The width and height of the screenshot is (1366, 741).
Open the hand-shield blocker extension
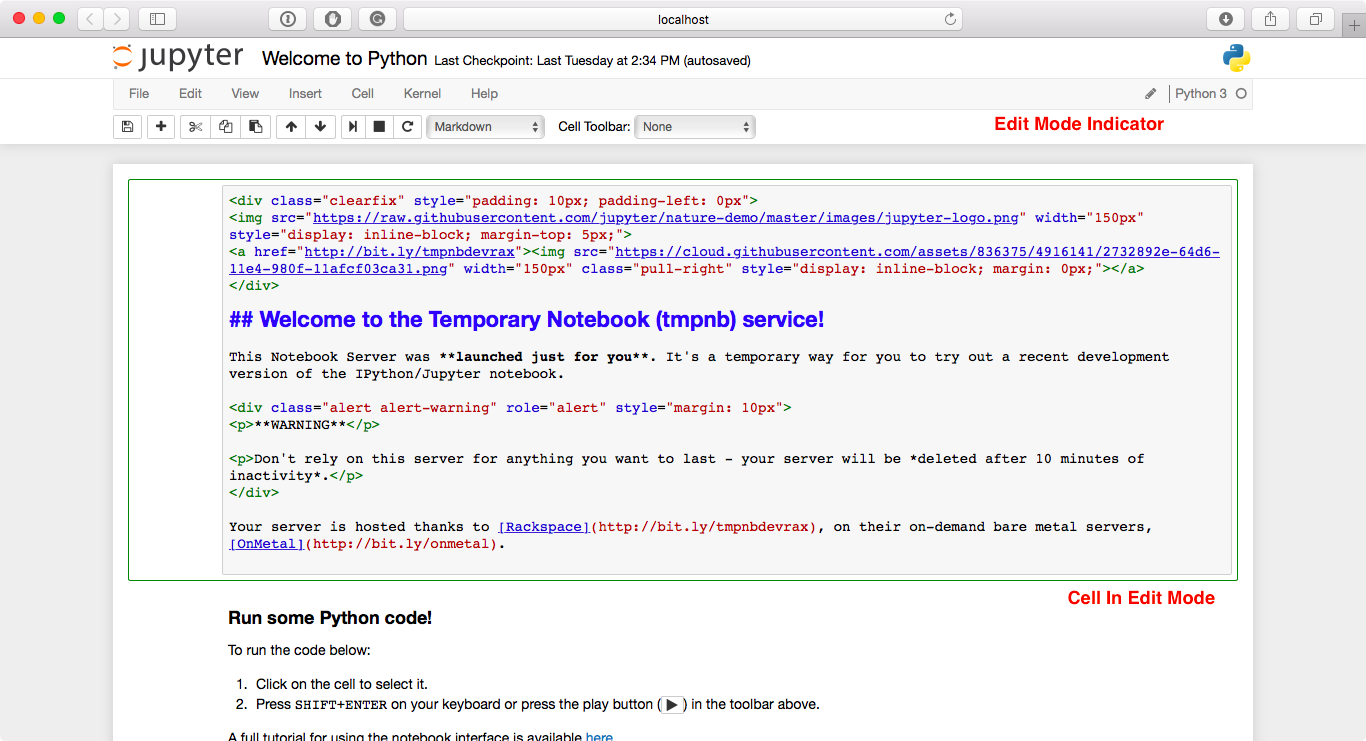332,19
